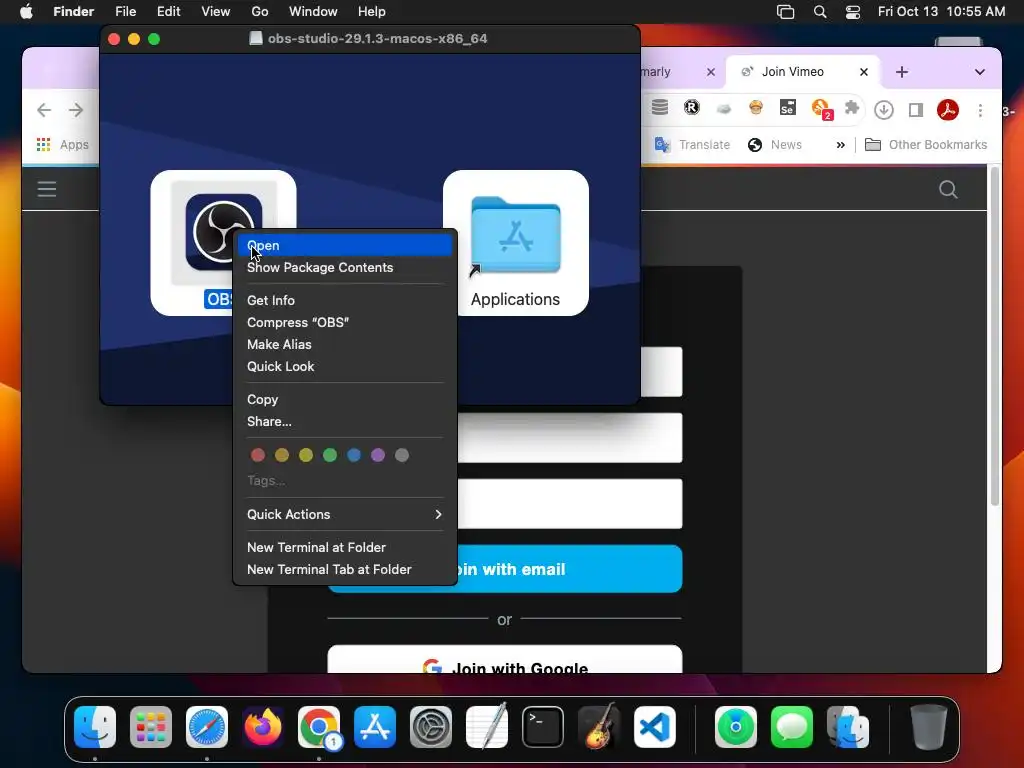The image size is (1024, 768).
Task: Open the Window menu
Action: click(313, 12)
